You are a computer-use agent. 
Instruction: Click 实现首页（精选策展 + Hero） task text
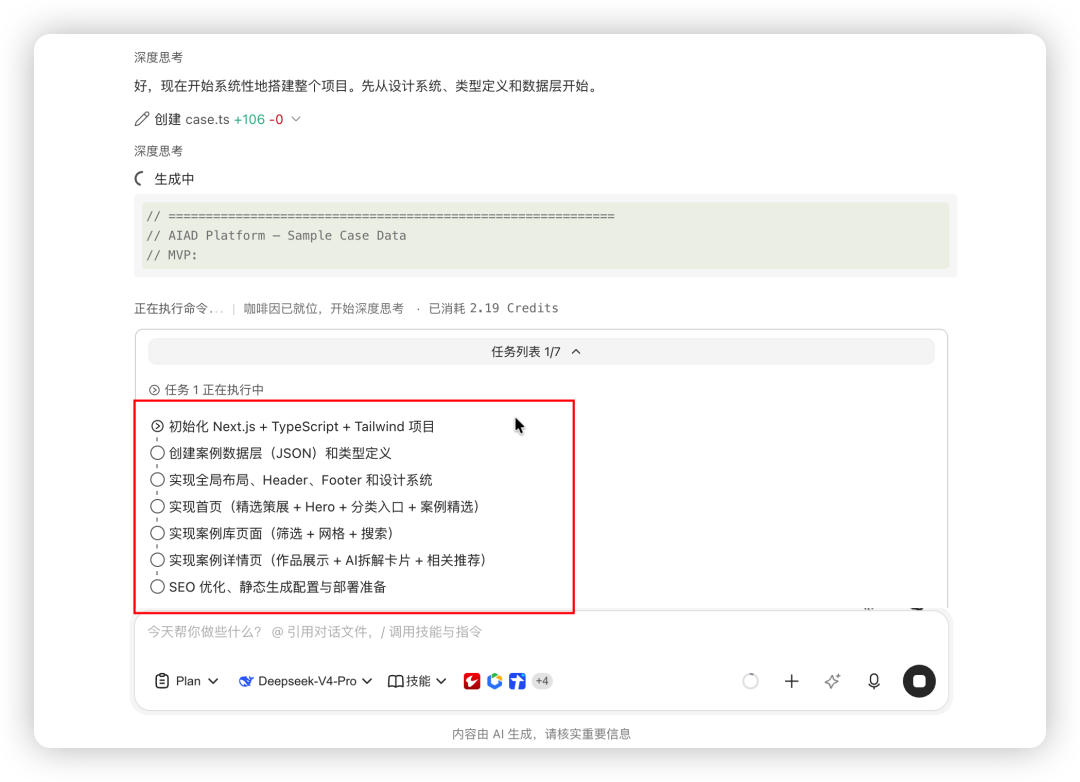(324, 507)
